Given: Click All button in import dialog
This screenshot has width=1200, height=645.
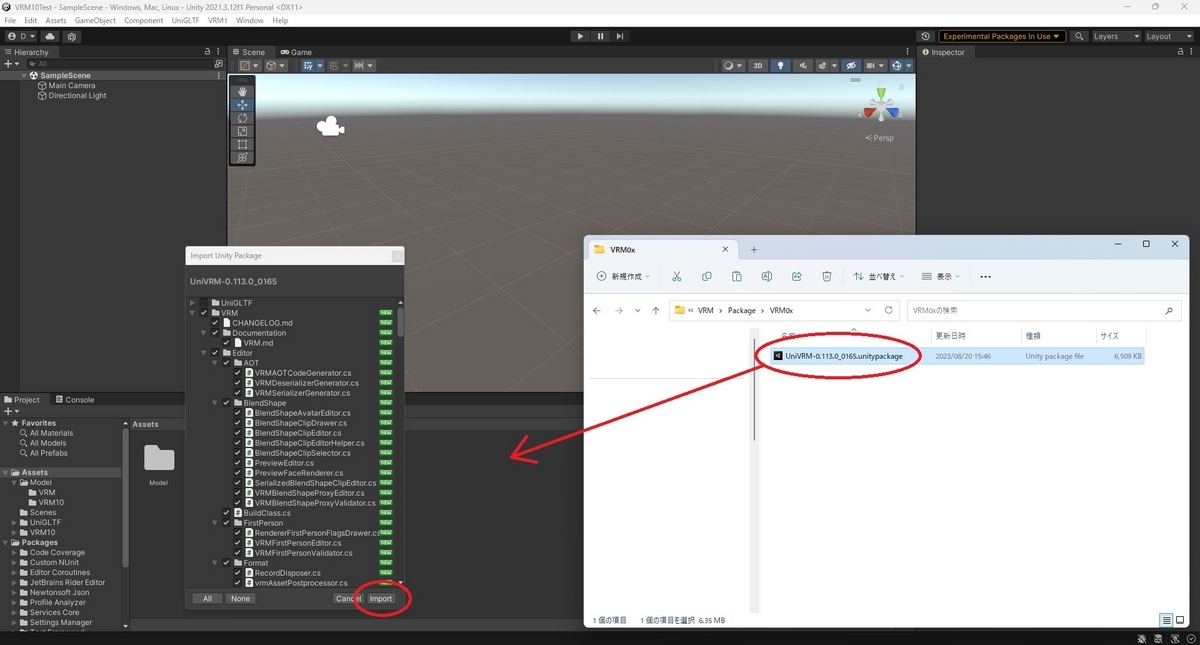Looking at the screenshot, I should point(207,598).
